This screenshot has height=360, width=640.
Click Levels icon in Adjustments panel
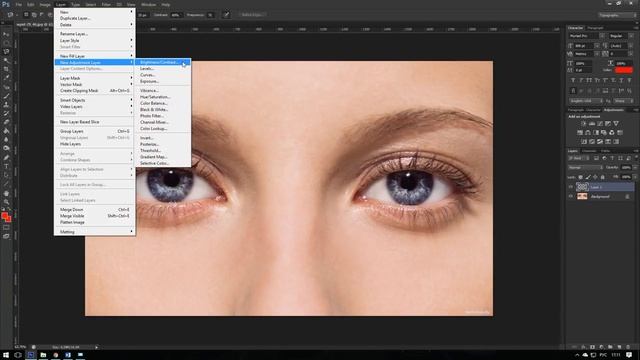click(x=592, y=124)
